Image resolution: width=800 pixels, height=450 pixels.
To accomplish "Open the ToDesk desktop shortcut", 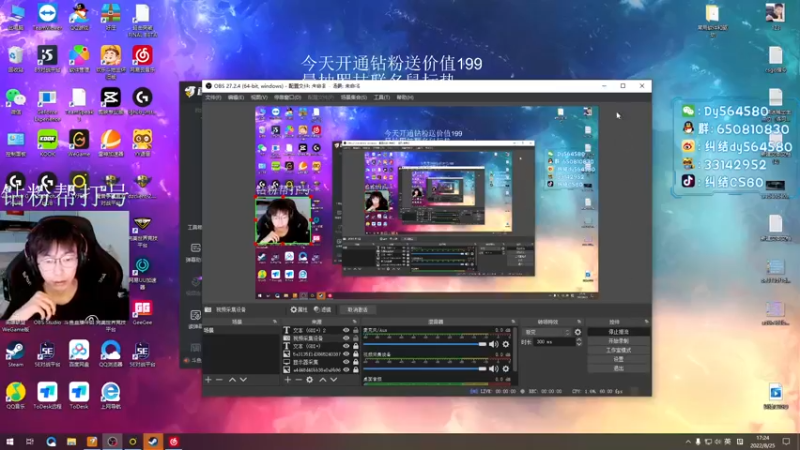I will coord(79,396).
